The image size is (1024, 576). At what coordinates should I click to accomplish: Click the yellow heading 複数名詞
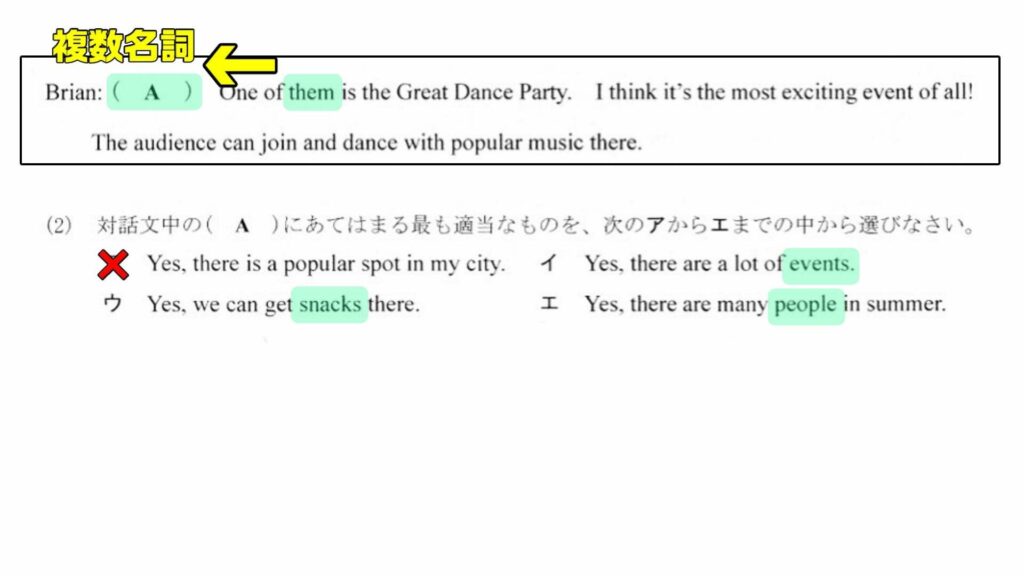124,46
